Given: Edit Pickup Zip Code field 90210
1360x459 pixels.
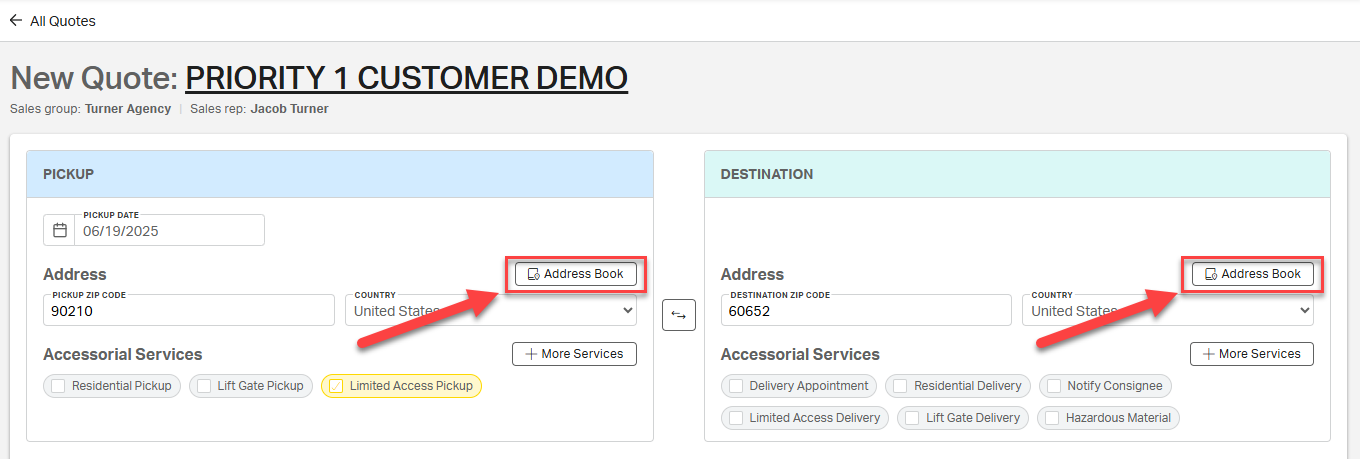Looking at the screenshot, I should 189,310.
